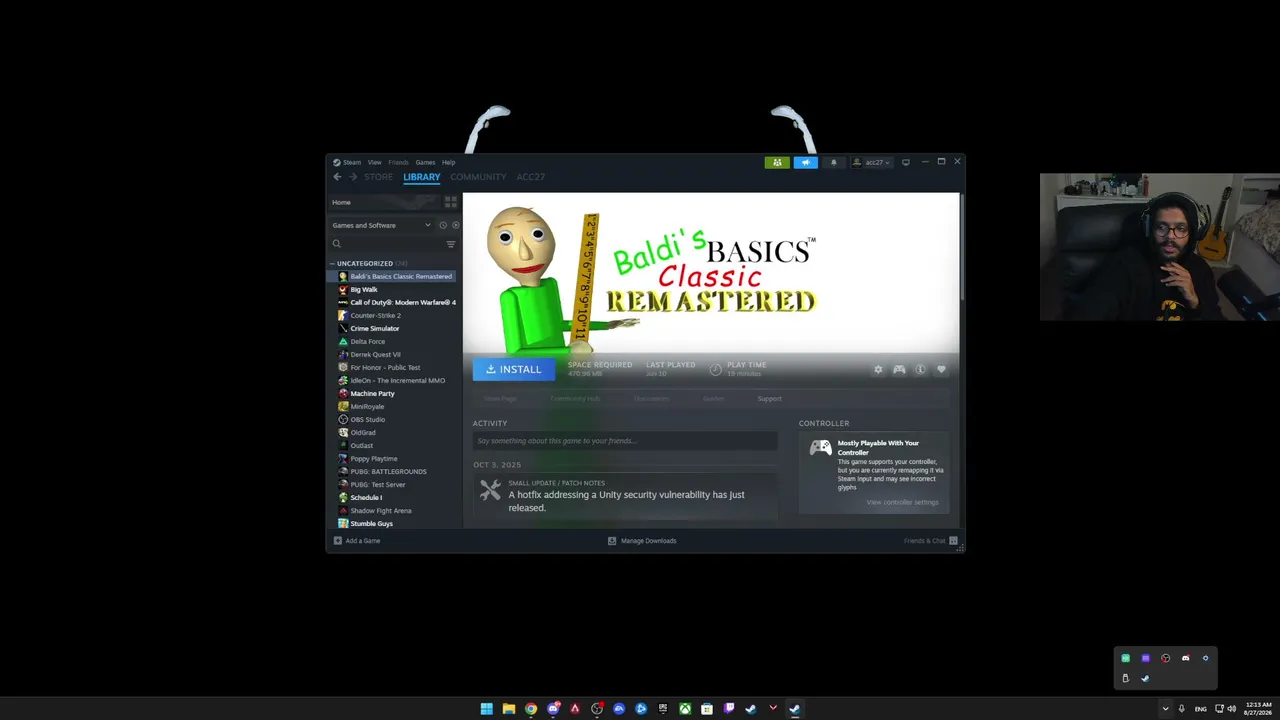Viewport: 1280px width, 720px height.
Task: Open the Help menu
Action: tap(448, 162)
